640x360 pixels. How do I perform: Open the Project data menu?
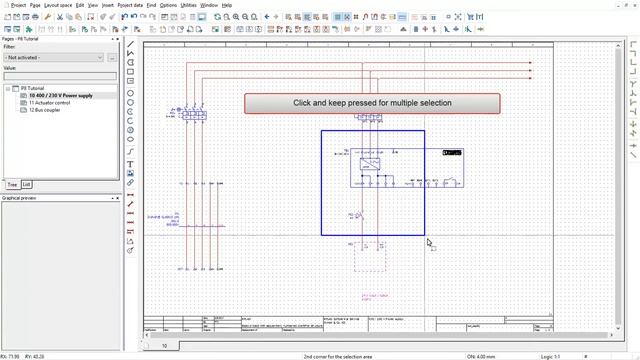[130, 5]
